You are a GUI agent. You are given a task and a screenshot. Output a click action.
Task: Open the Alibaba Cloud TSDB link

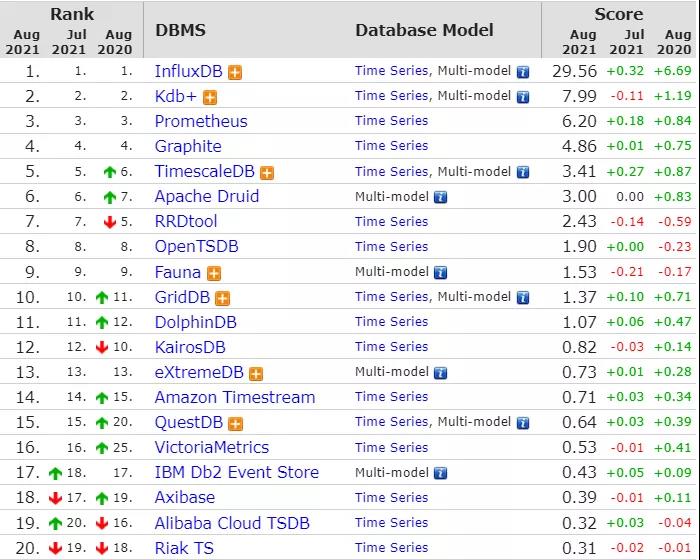click(x=232, y=522)
